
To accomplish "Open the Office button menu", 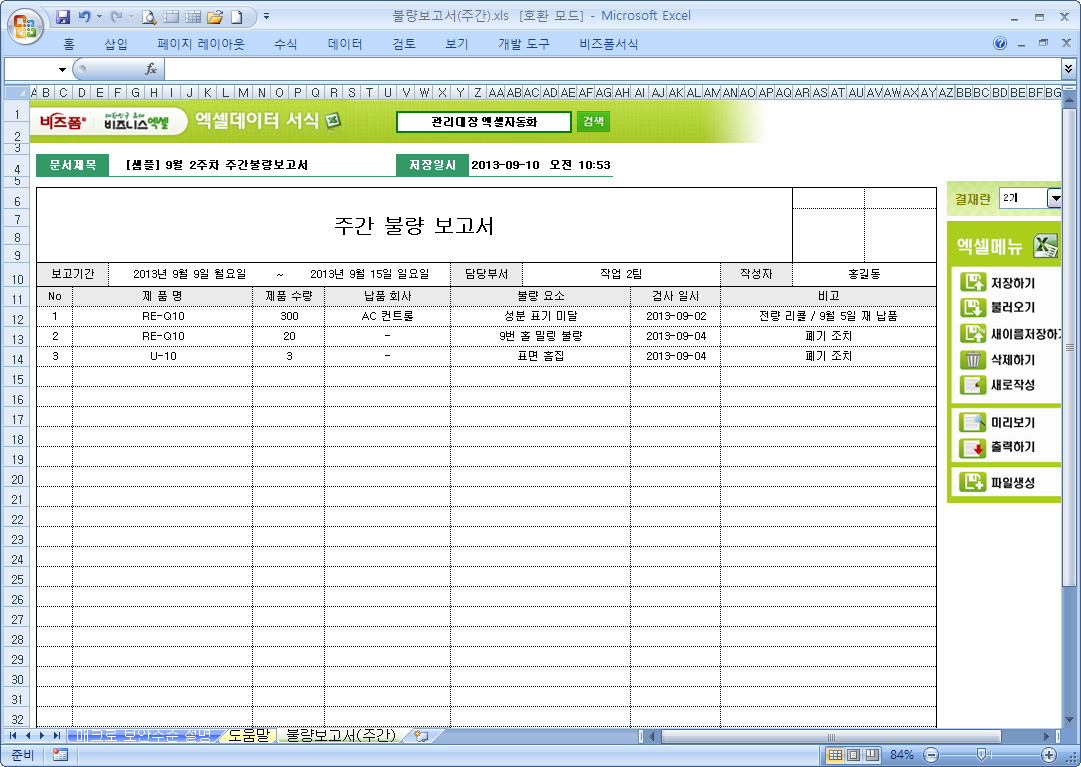I will pyautogui.click(x=26, y=26).
